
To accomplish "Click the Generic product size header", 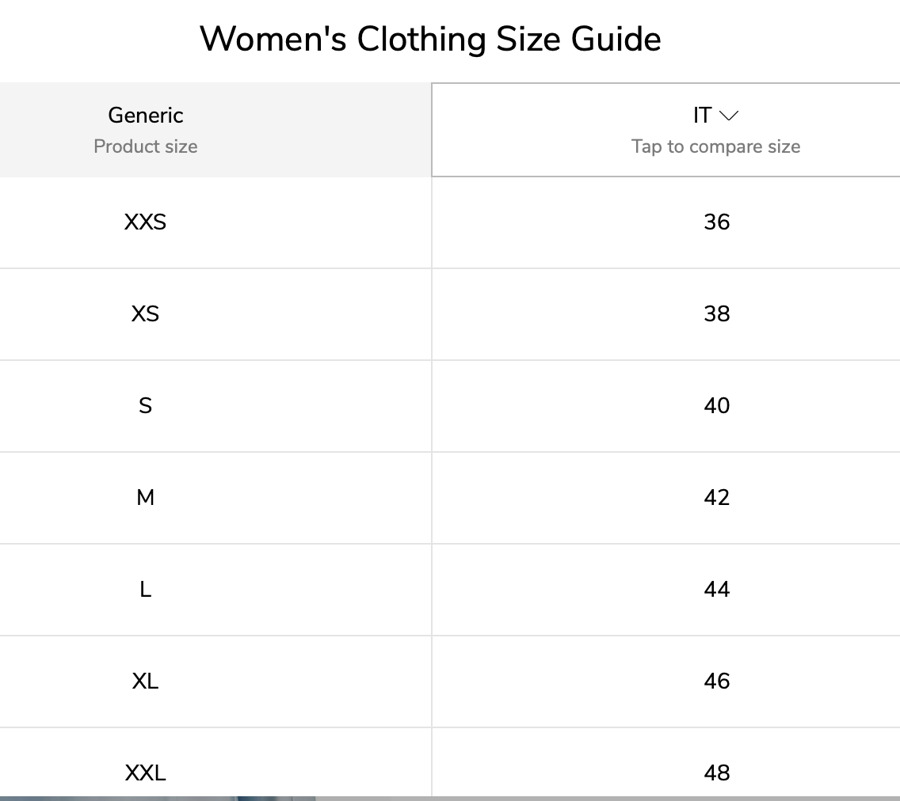I will [146, 116].
